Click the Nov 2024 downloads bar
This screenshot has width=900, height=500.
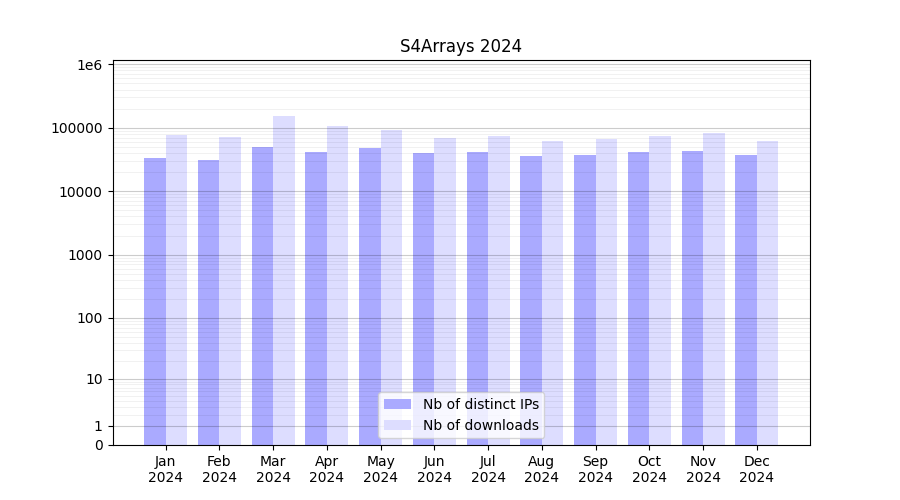coord(714,288)
